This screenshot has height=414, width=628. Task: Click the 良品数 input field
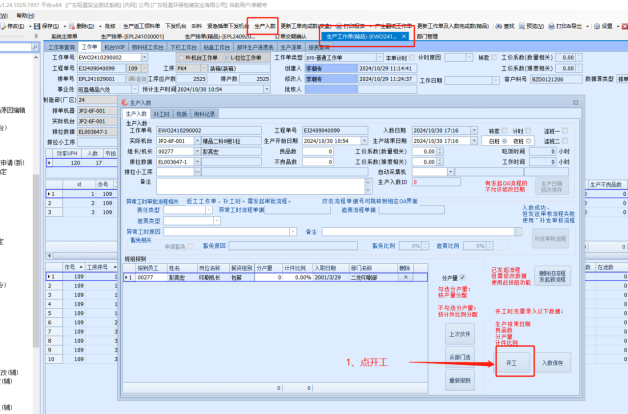point(318,151)
